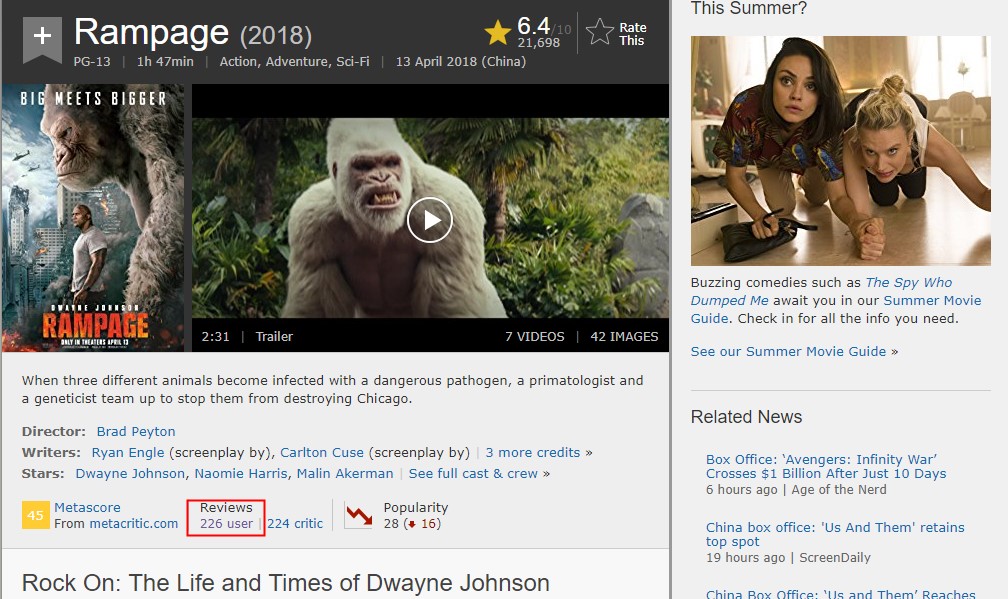Click the (2018) year link
Image resolution: width=1008 pixels, height=599 pixels.
coord(276,35)
